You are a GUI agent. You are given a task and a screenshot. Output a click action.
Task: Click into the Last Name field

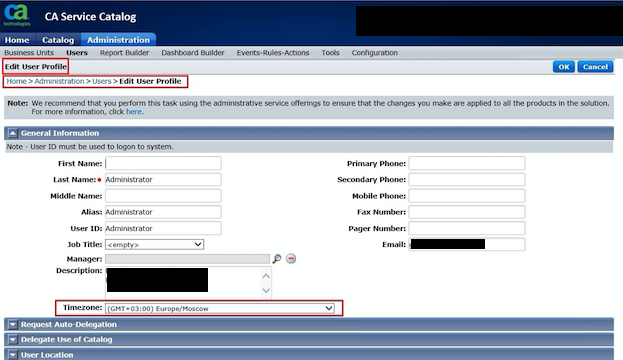coord(163,180)
